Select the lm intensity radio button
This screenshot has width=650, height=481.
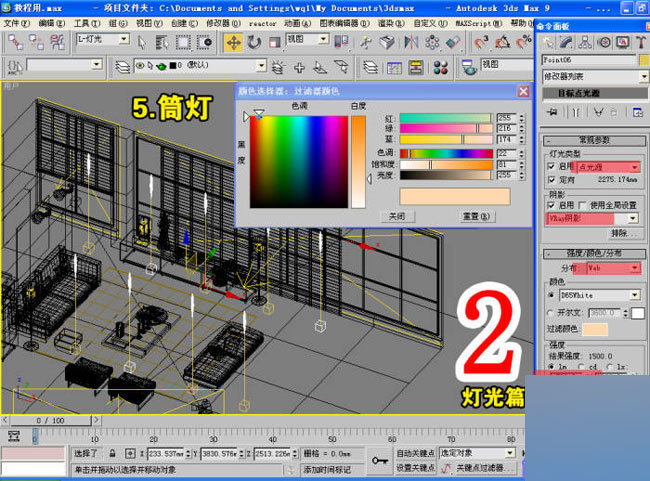(551, 367)
